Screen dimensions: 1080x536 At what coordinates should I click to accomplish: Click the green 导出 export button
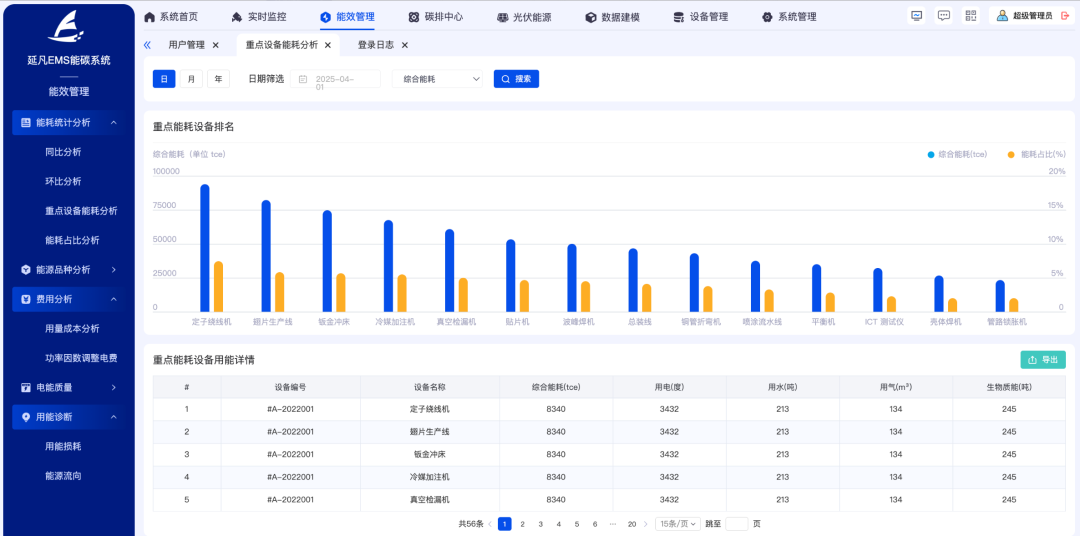(x=1042, y=360)
